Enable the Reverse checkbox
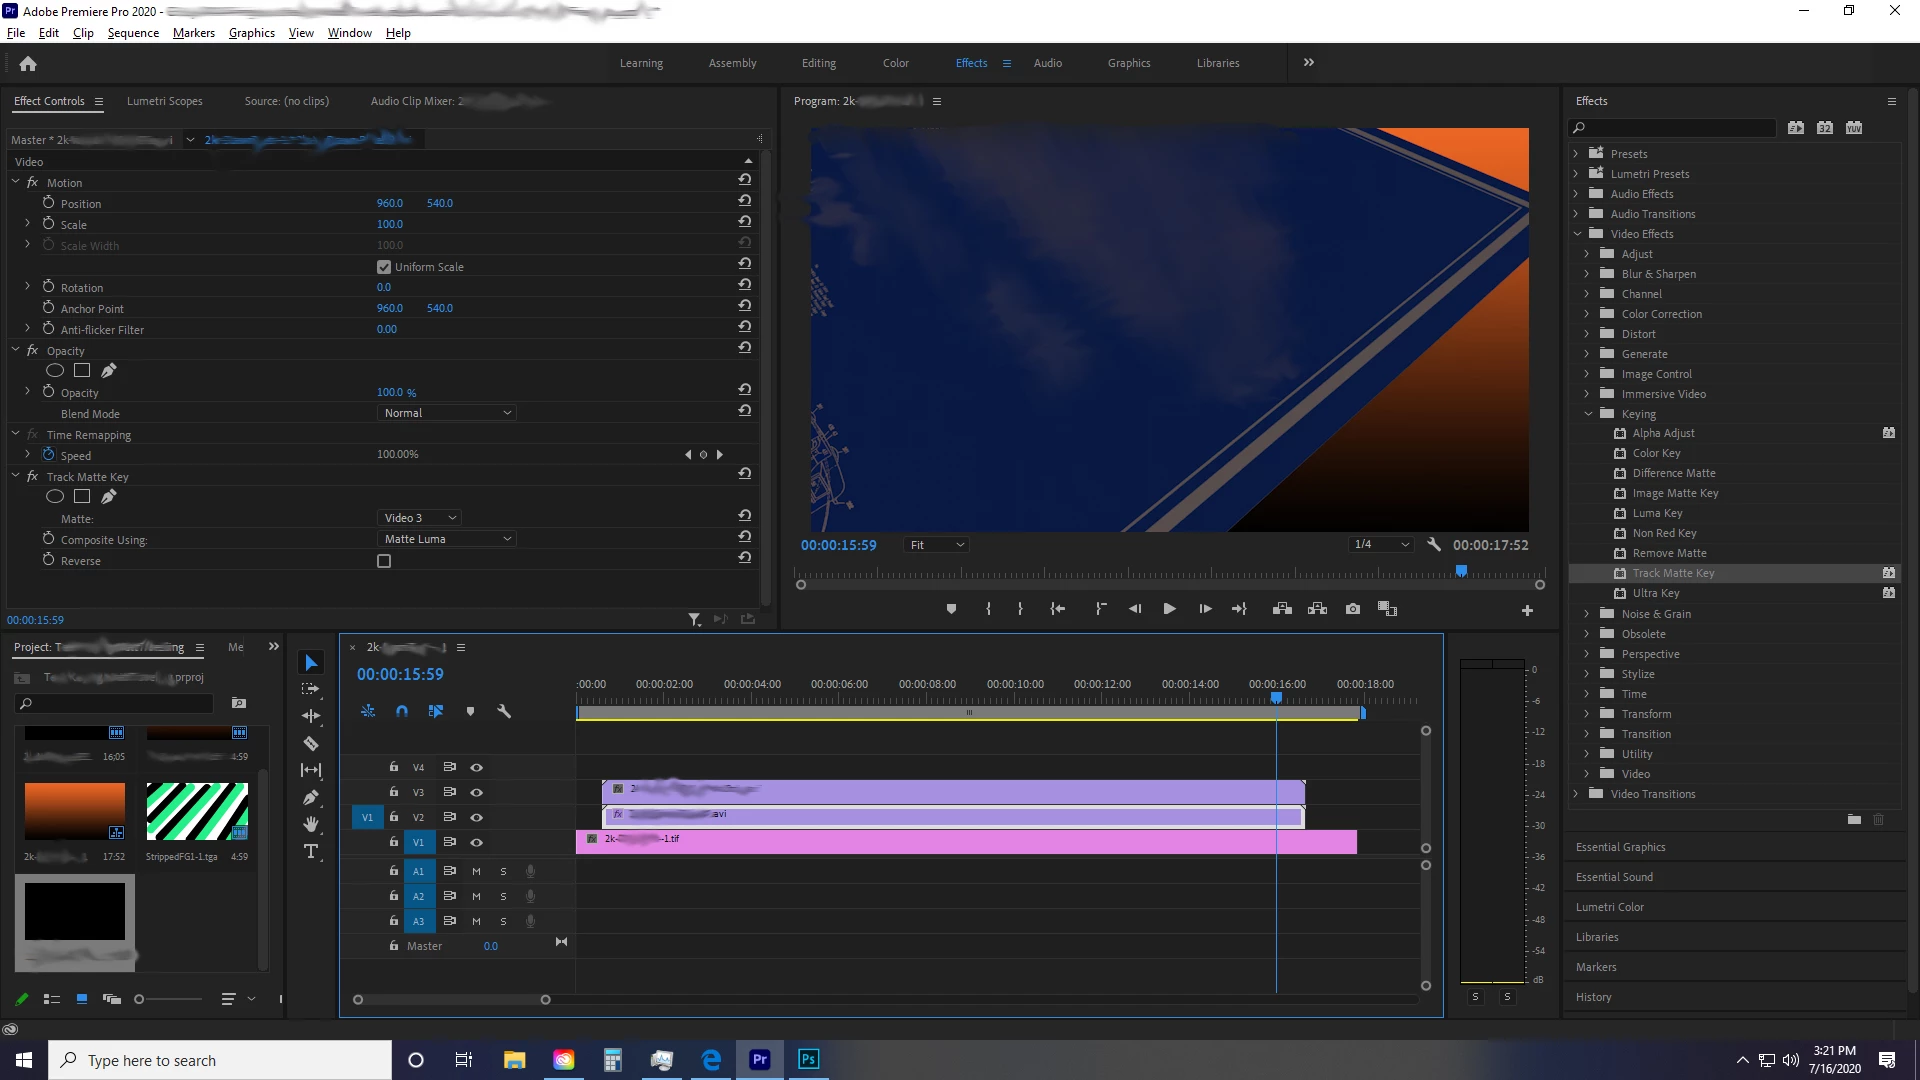1920x1080 pixels. tap(384, 561)
